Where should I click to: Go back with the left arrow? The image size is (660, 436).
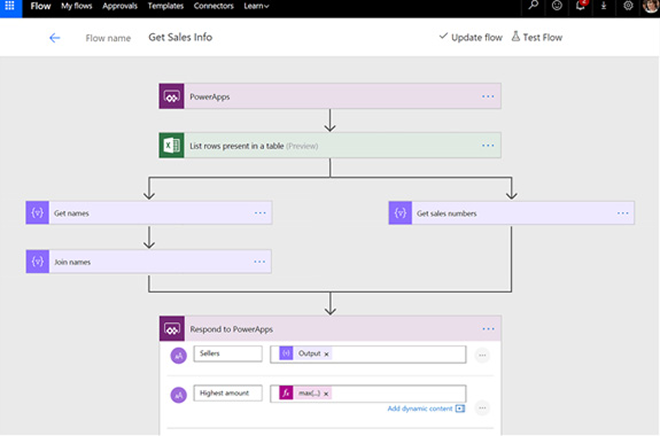(55, 38)
